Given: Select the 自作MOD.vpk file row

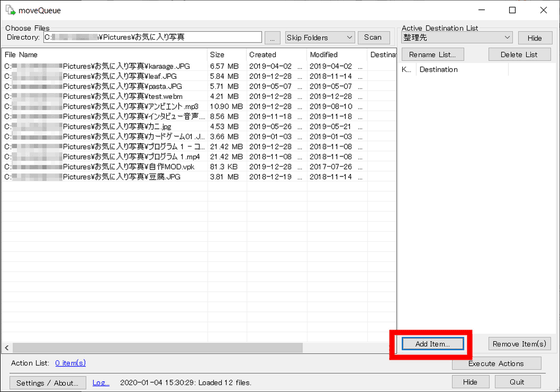Looking at the screenshot, I should coord(199,167).
